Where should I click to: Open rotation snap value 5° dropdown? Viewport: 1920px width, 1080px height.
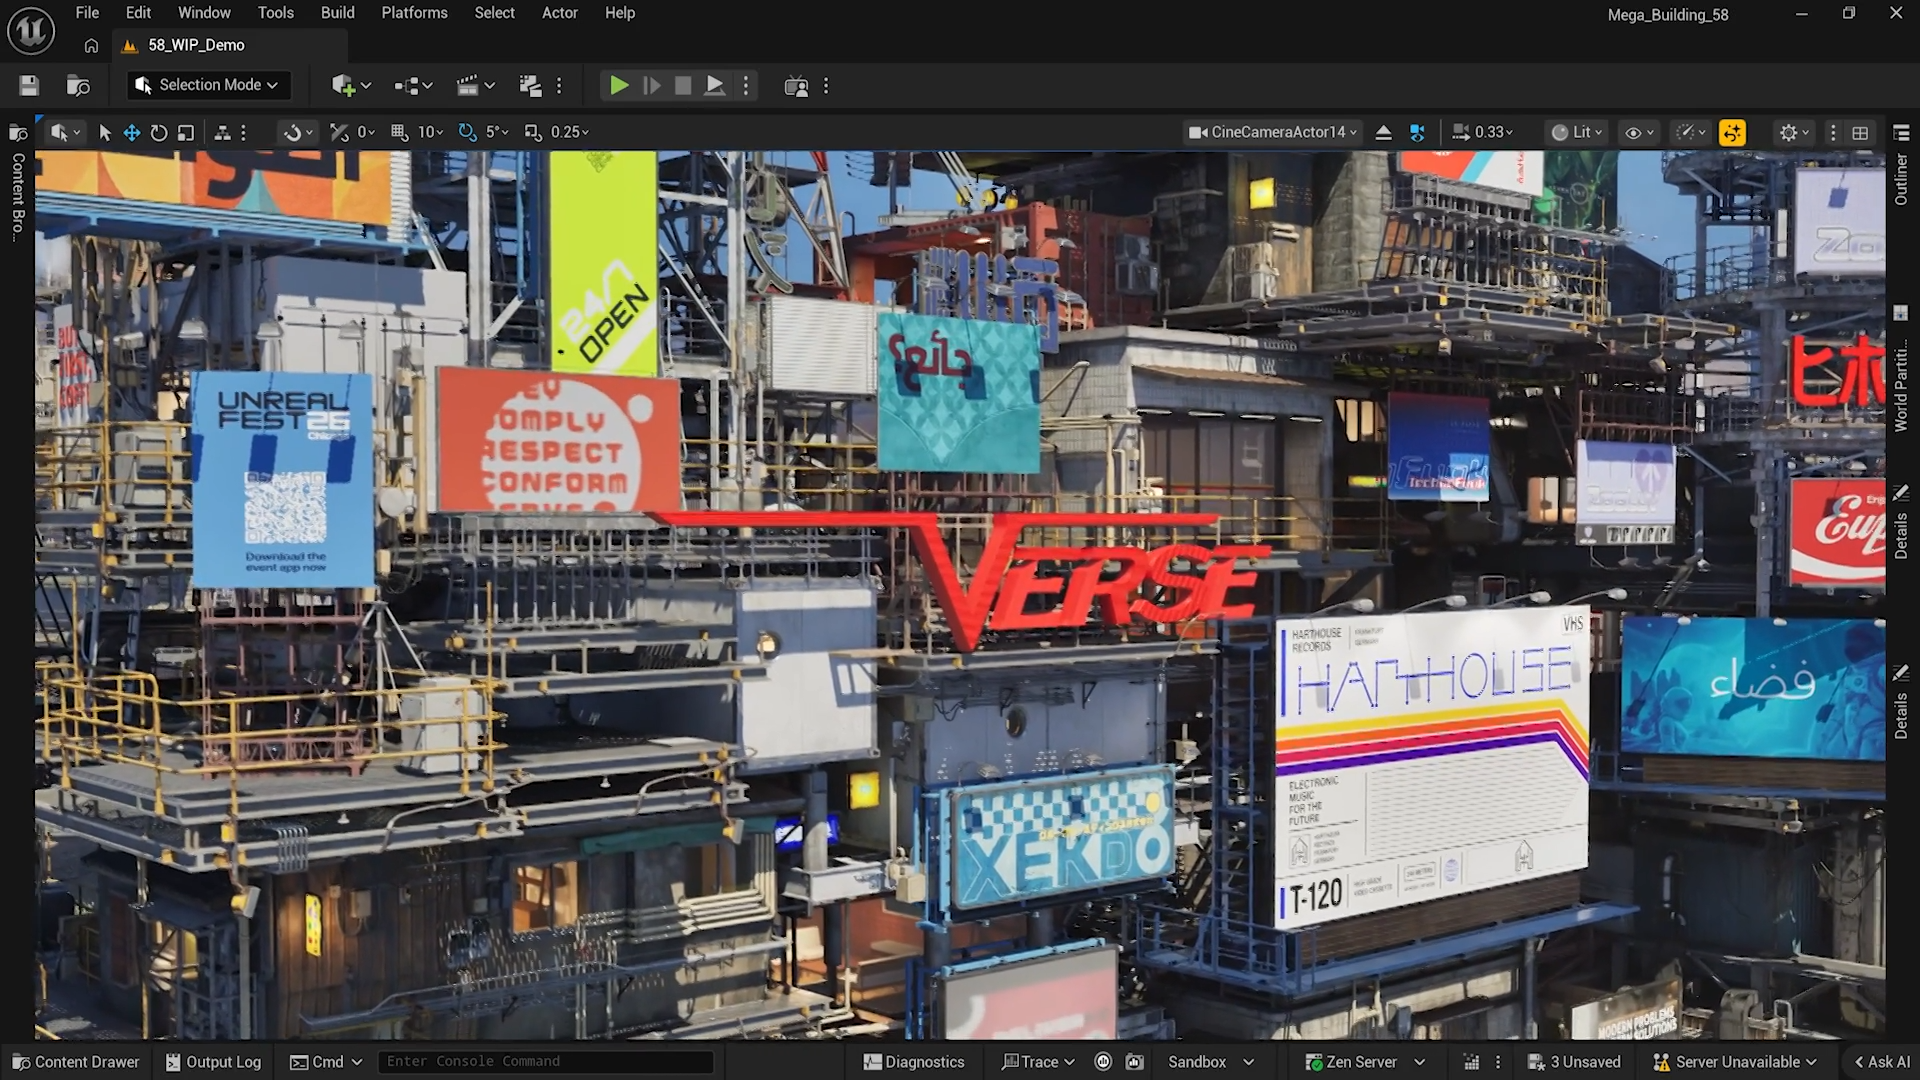pos(497,132)
